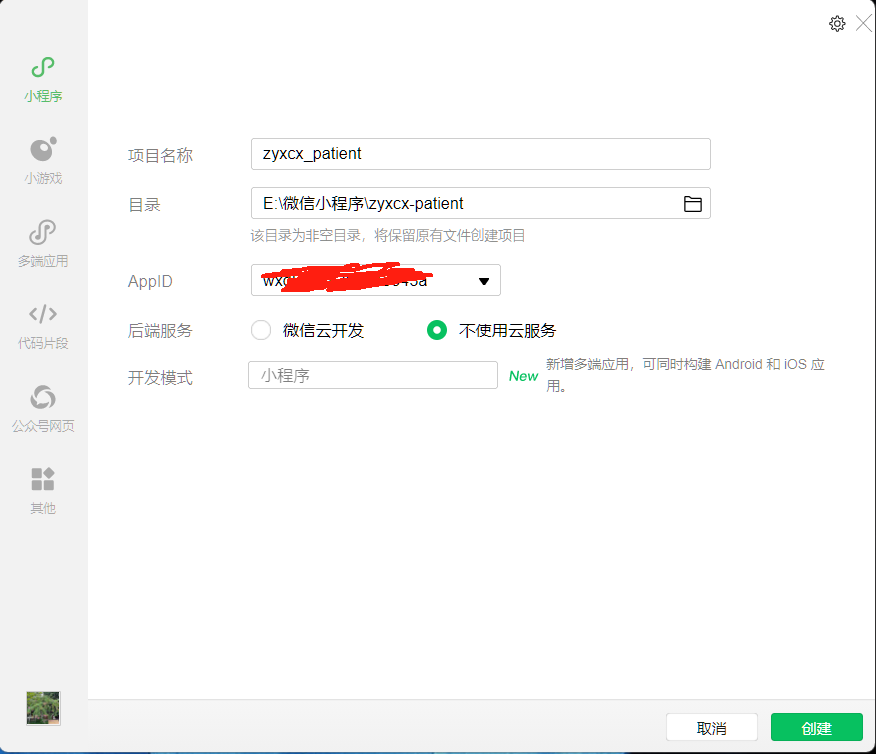876x754 pixels.
Task: Click the 目录 label
Action: click(x=144, y=205)
